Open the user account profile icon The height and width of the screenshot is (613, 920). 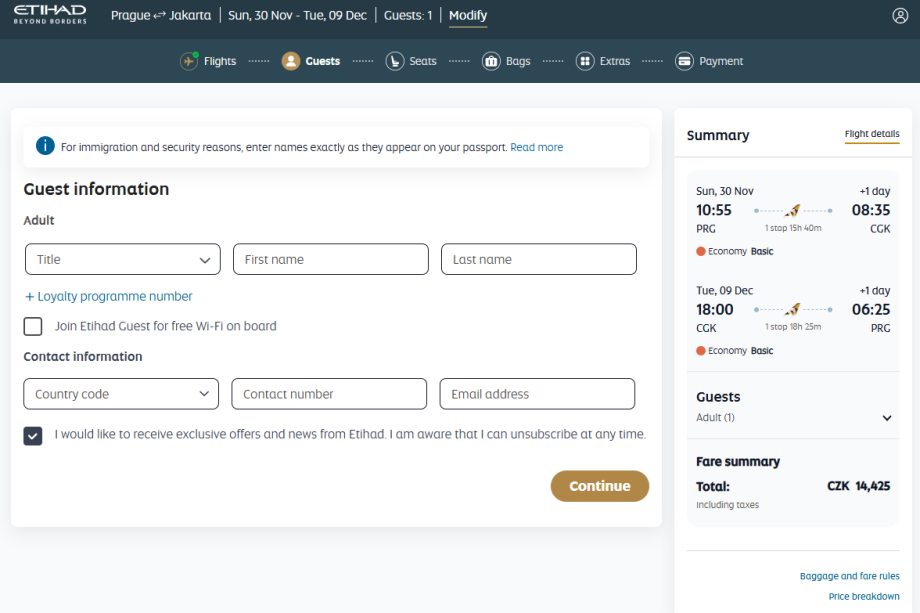(x=900, y=16)
